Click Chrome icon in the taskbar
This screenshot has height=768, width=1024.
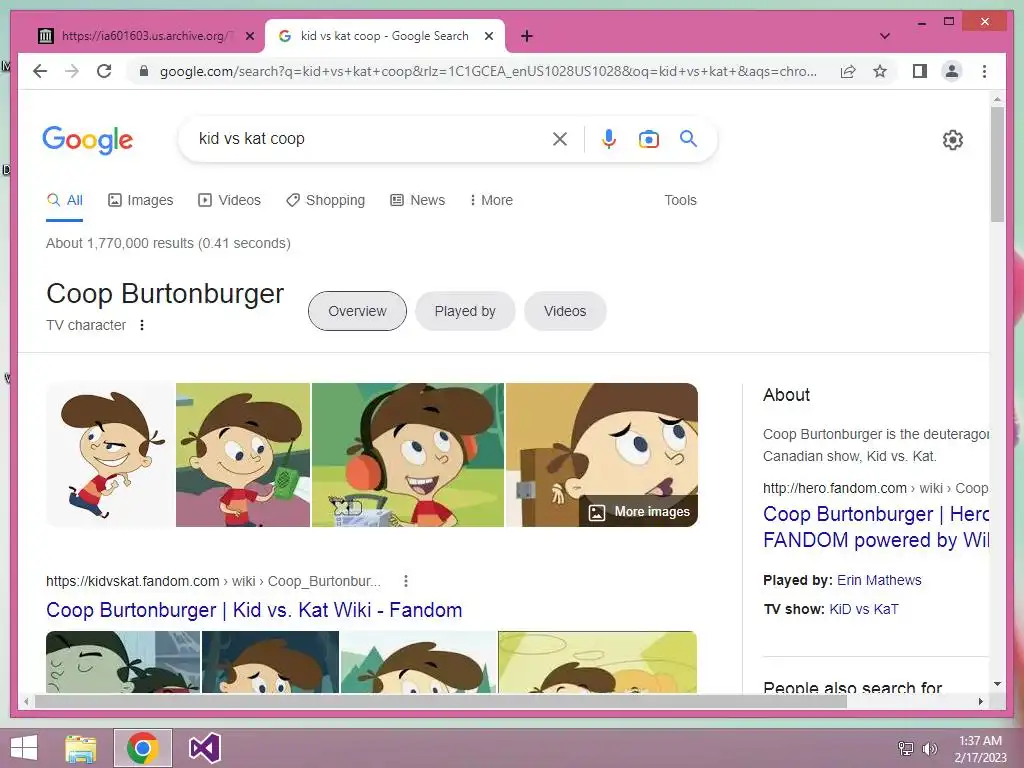coord(142,748)
